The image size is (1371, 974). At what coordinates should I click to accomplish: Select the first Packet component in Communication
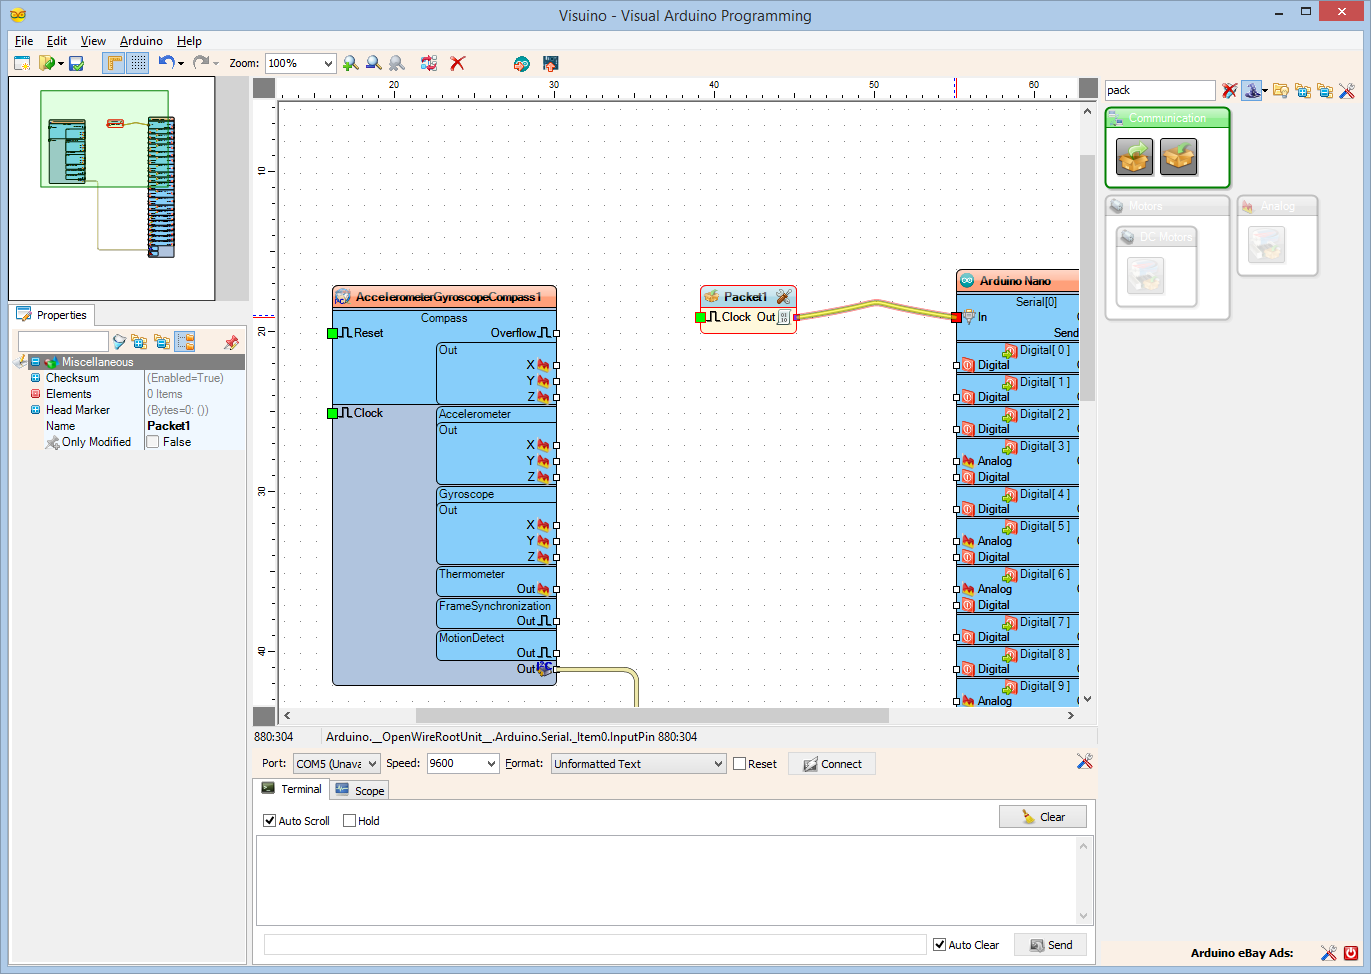coord(1134,157)
